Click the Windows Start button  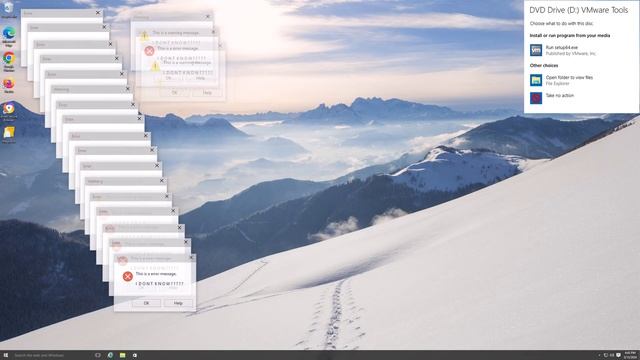5,355
